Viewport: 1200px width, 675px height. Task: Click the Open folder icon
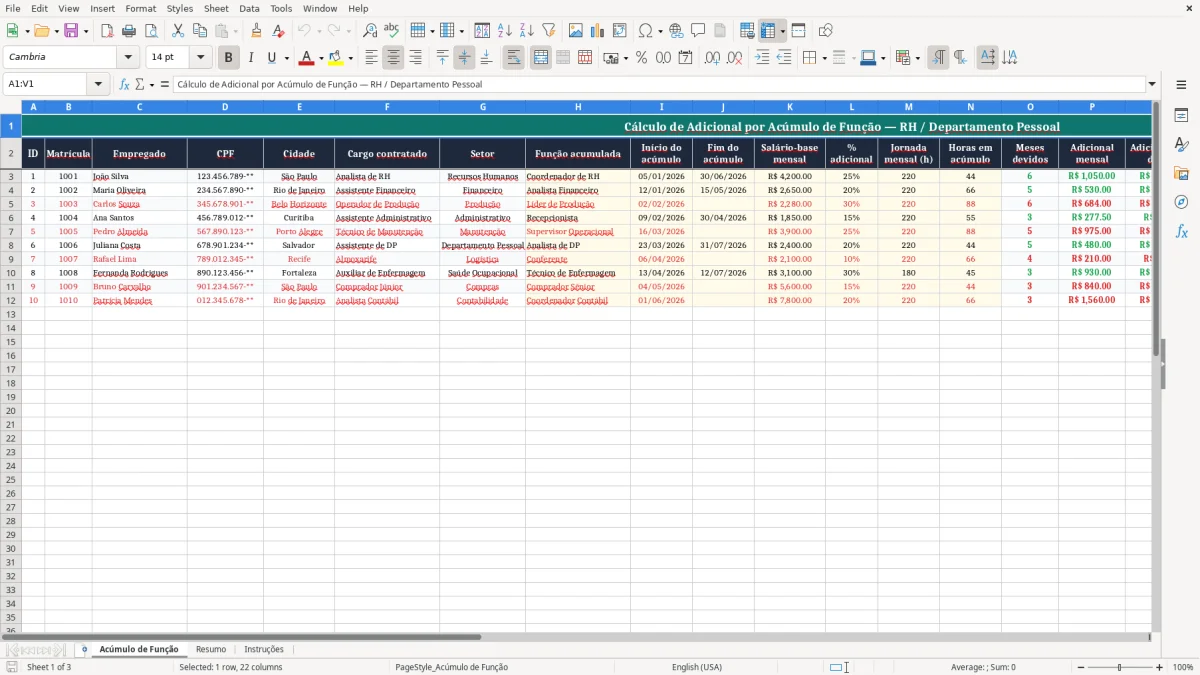pos(40,31)
